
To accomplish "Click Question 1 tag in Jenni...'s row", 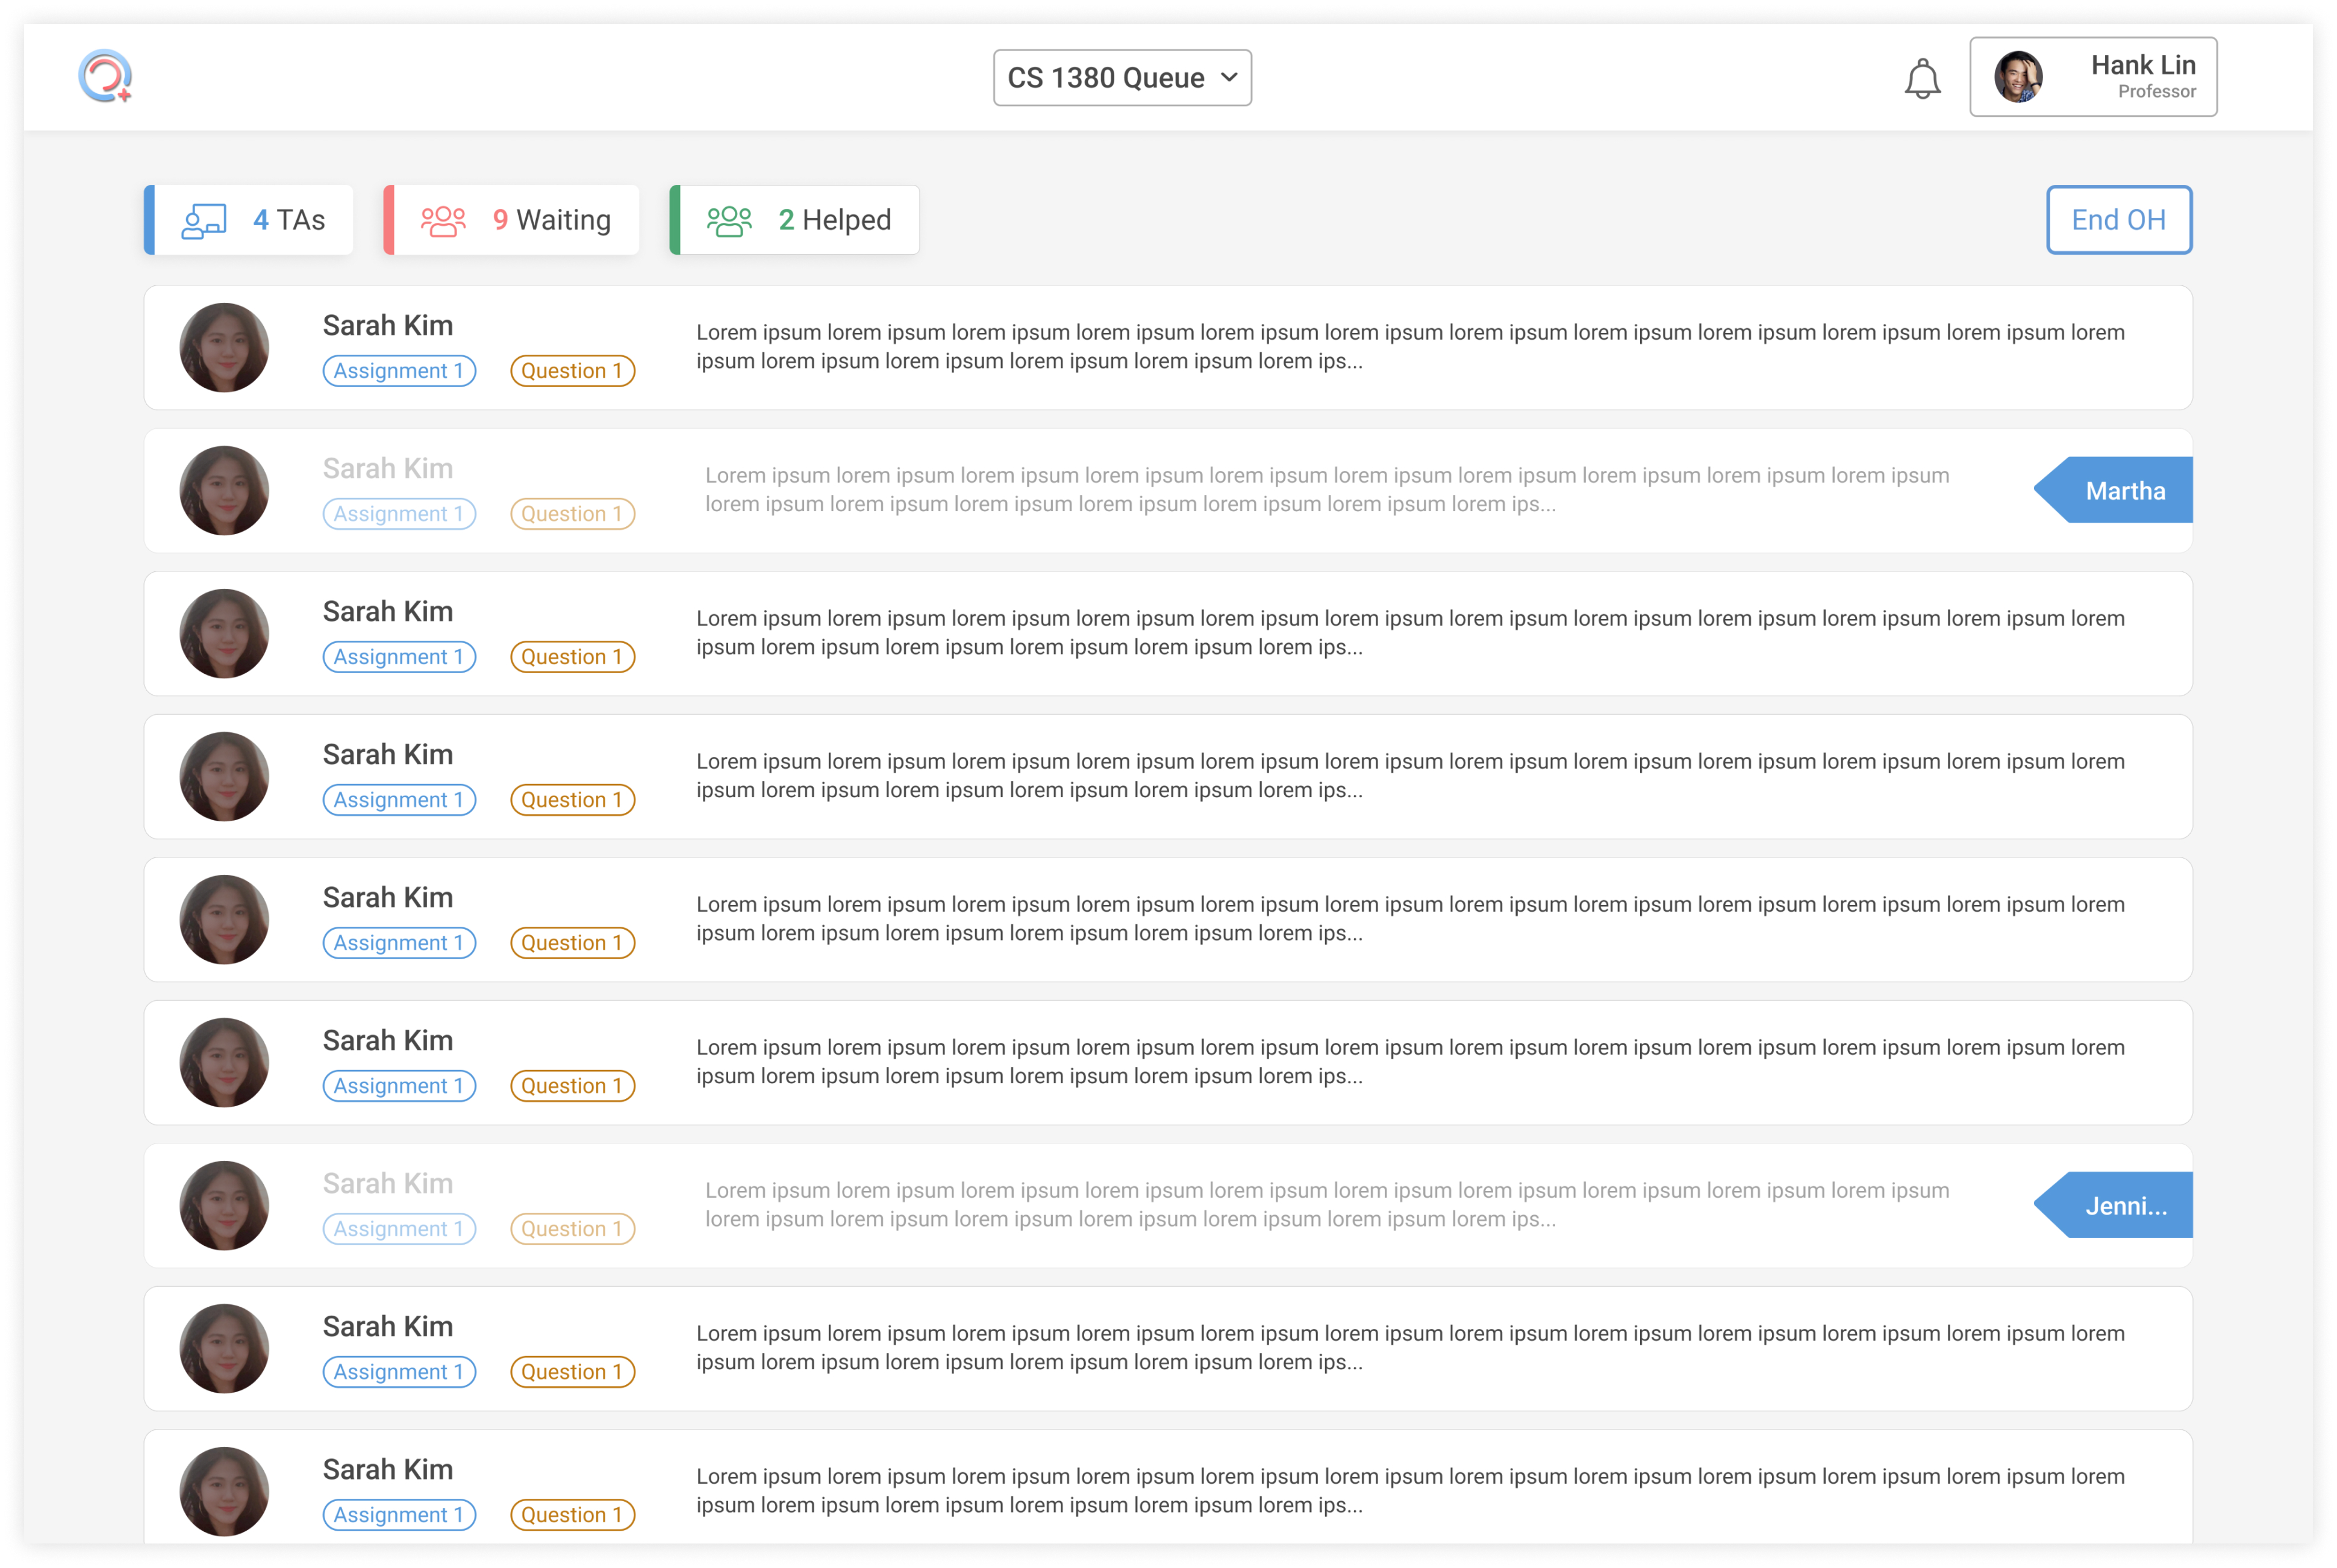I will click(572, 1229).
